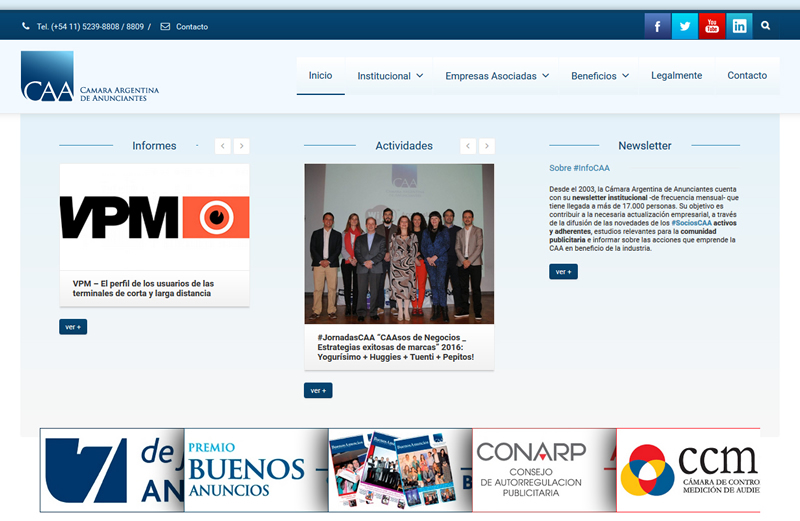Click the Actividades section heading
Screen dimensions: 800x521
pos(404,146)
